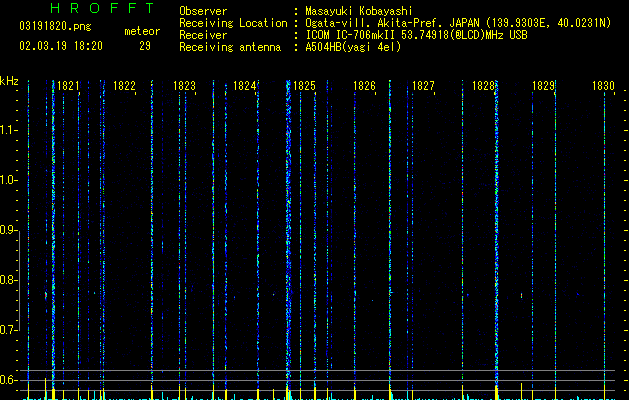This screenshot has width=629, height=400.
Task: Click the 1822 time marker
Action: click(124, 86)
